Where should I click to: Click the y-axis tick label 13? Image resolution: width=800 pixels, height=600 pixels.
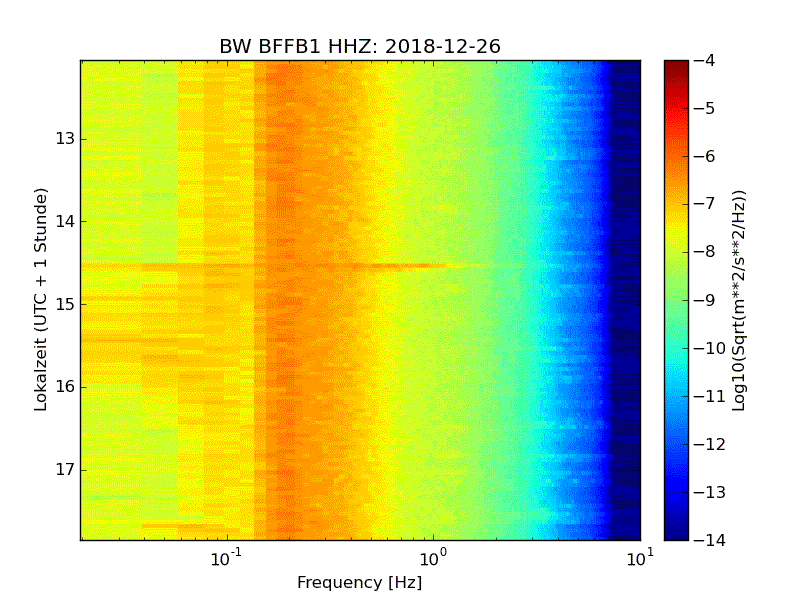65,139
